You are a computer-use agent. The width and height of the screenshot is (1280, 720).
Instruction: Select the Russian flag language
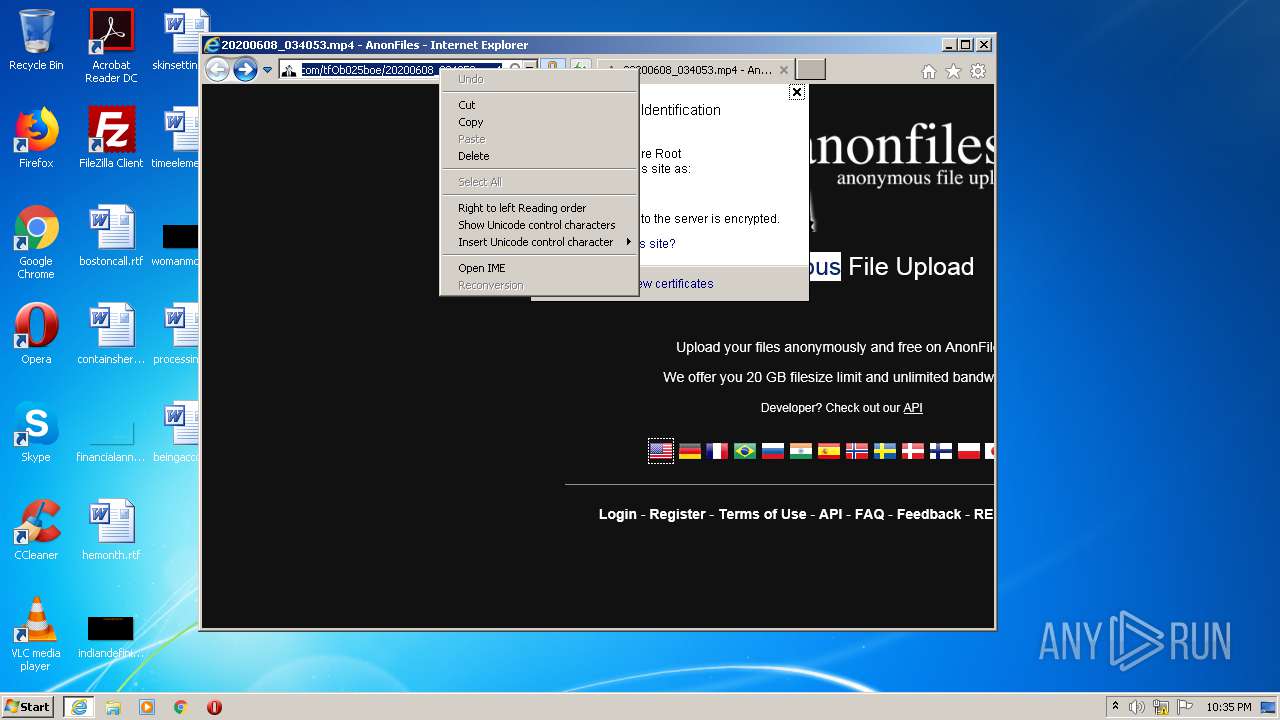tap(773, 452)
